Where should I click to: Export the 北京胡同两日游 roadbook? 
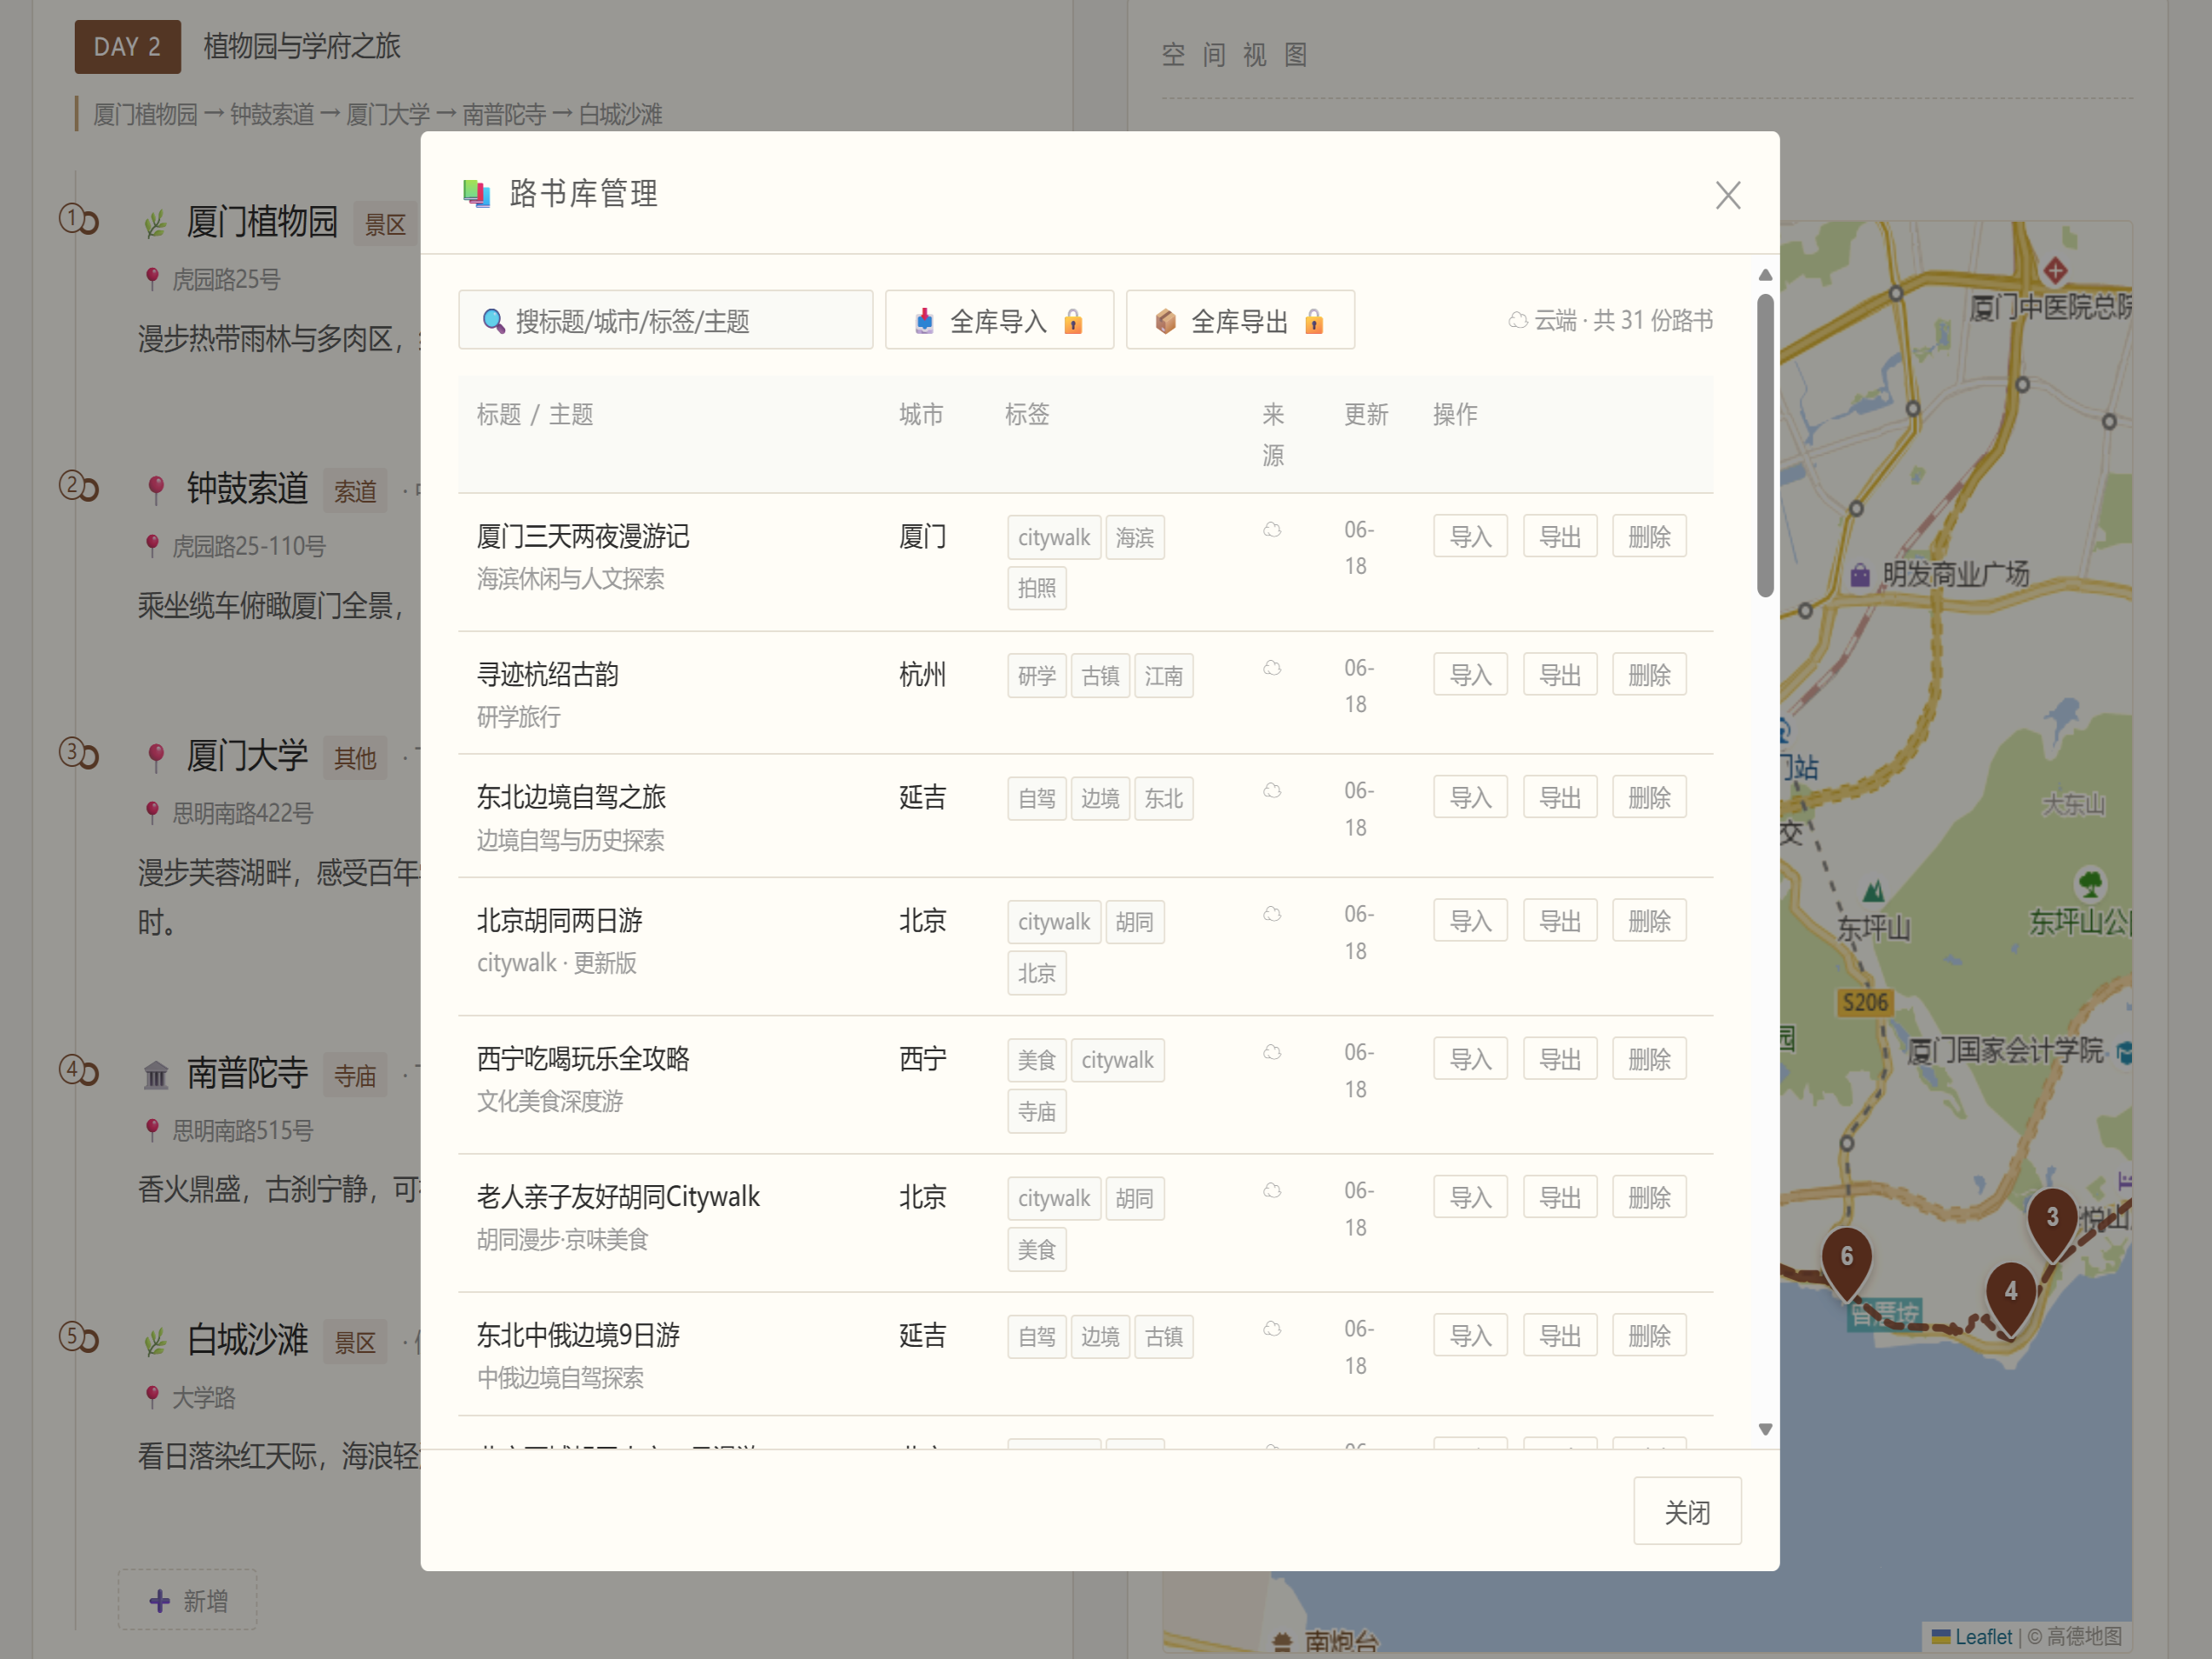(1560, 921)
